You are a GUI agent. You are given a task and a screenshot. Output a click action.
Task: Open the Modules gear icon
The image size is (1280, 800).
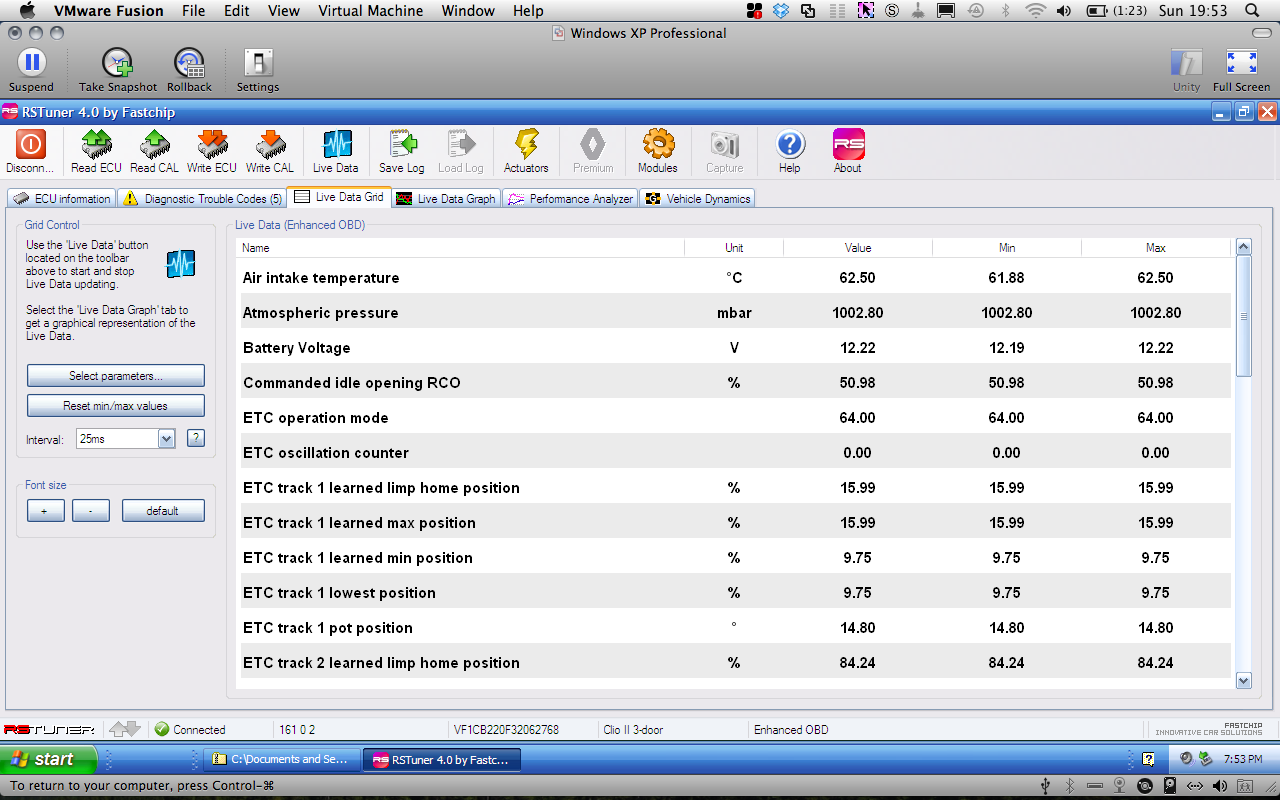click(x=658, y=145)
